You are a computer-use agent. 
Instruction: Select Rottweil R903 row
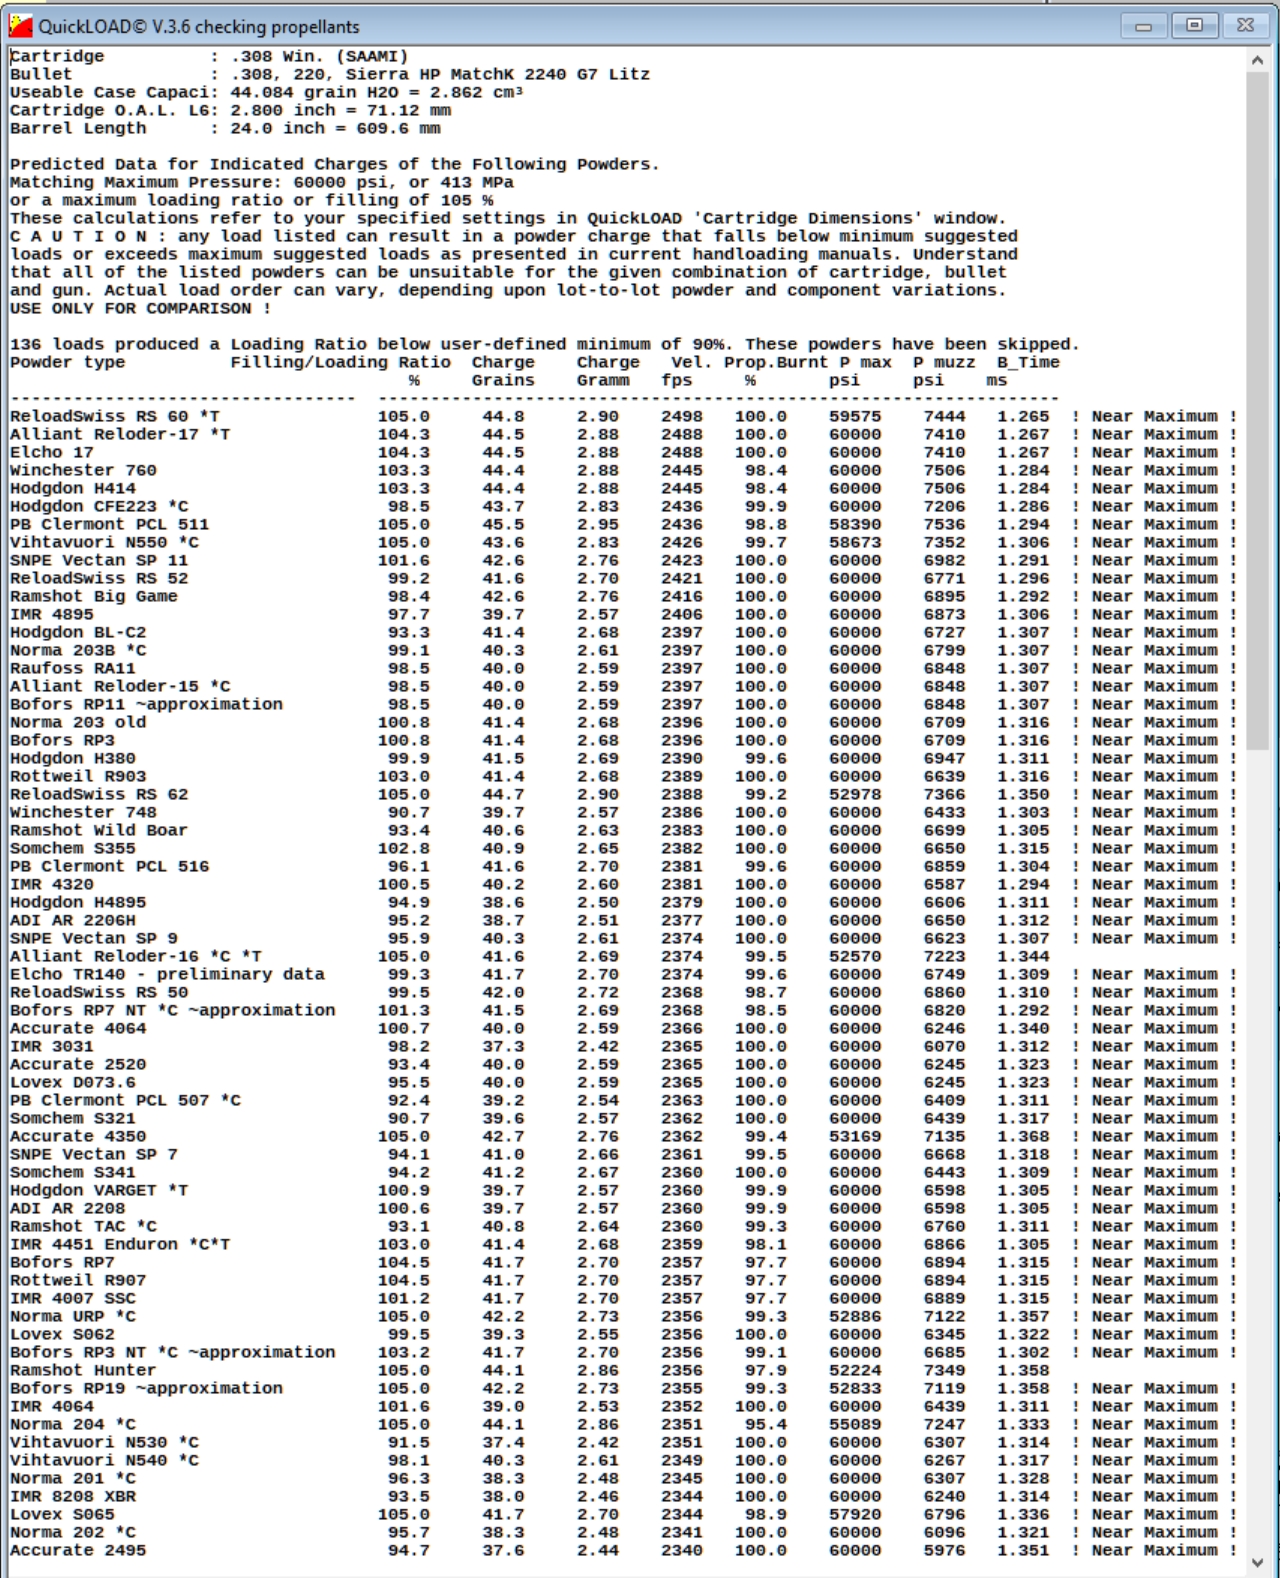point(623,777)
